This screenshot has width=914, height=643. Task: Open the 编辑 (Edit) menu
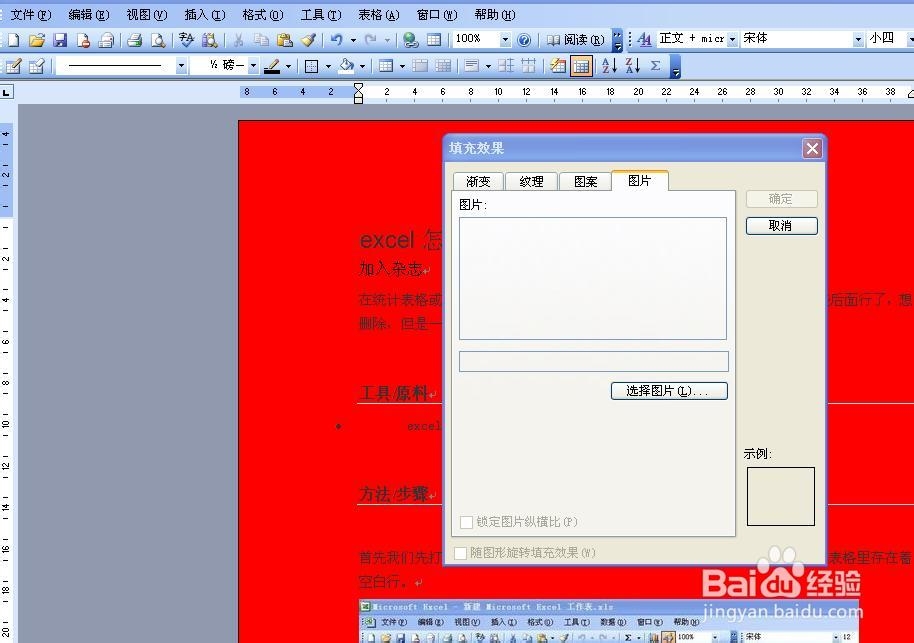pyautogui.click(x=89, y=15)
